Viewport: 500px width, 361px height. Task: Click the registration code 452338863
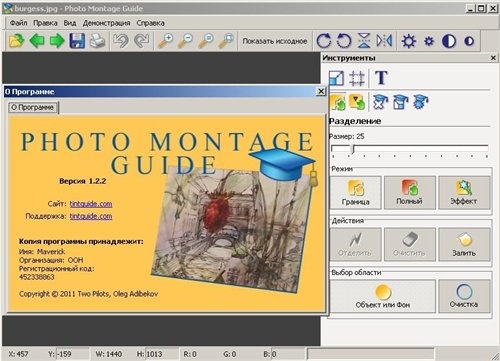[37, 277]
